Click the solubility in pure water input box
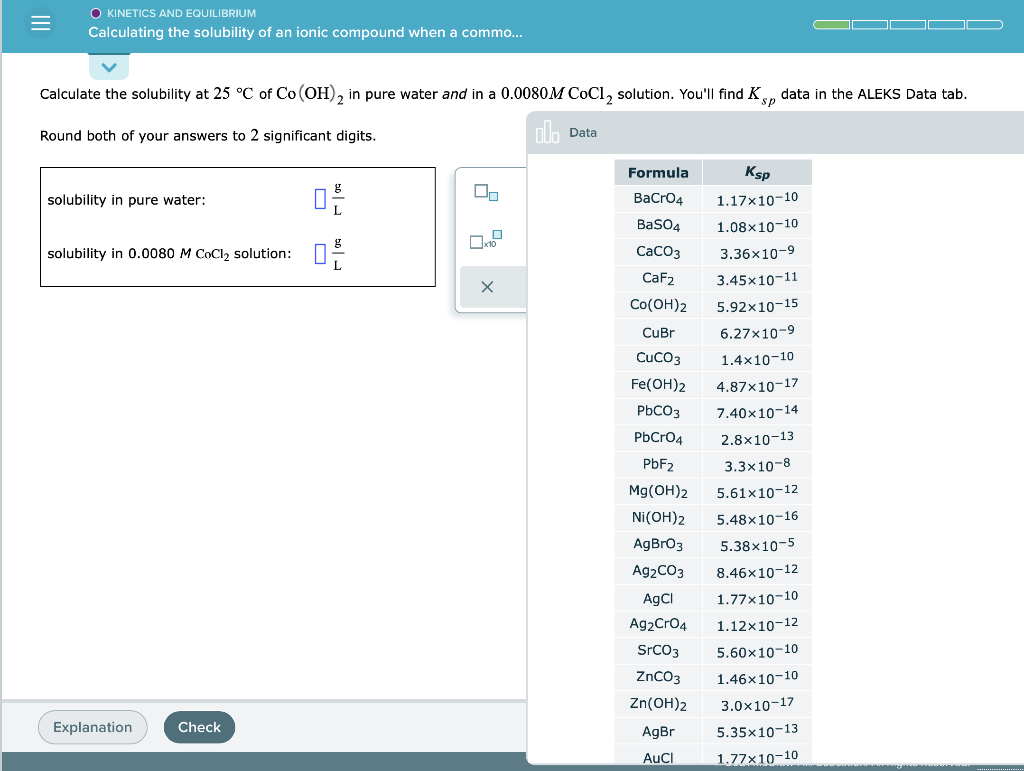The height and width of the screenshot is (771, 1024). 318,199
